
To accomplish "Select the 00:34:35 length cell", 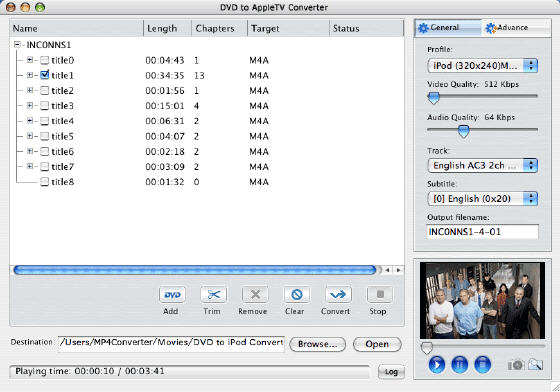I will (x=165, y=75).
